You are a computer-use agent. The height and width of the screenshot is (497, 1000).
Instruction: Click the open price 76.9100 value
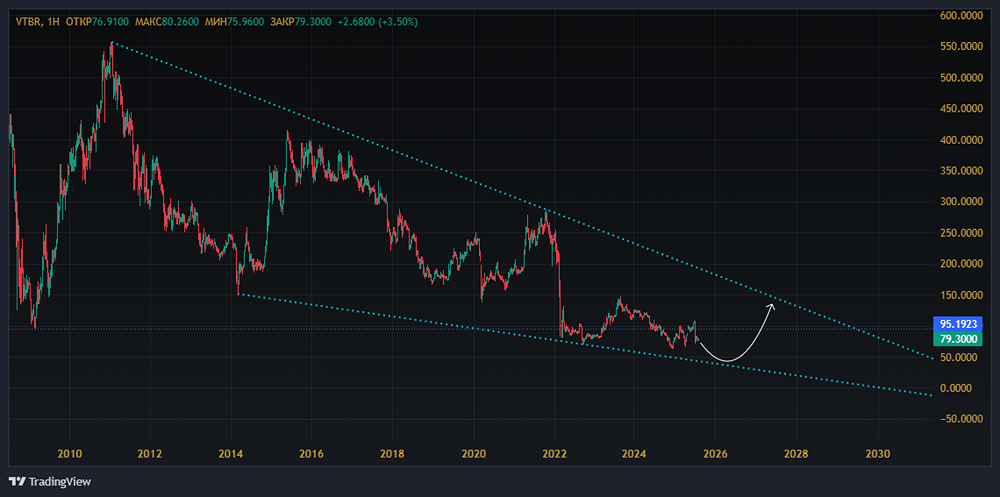click(x=110, y=22)
